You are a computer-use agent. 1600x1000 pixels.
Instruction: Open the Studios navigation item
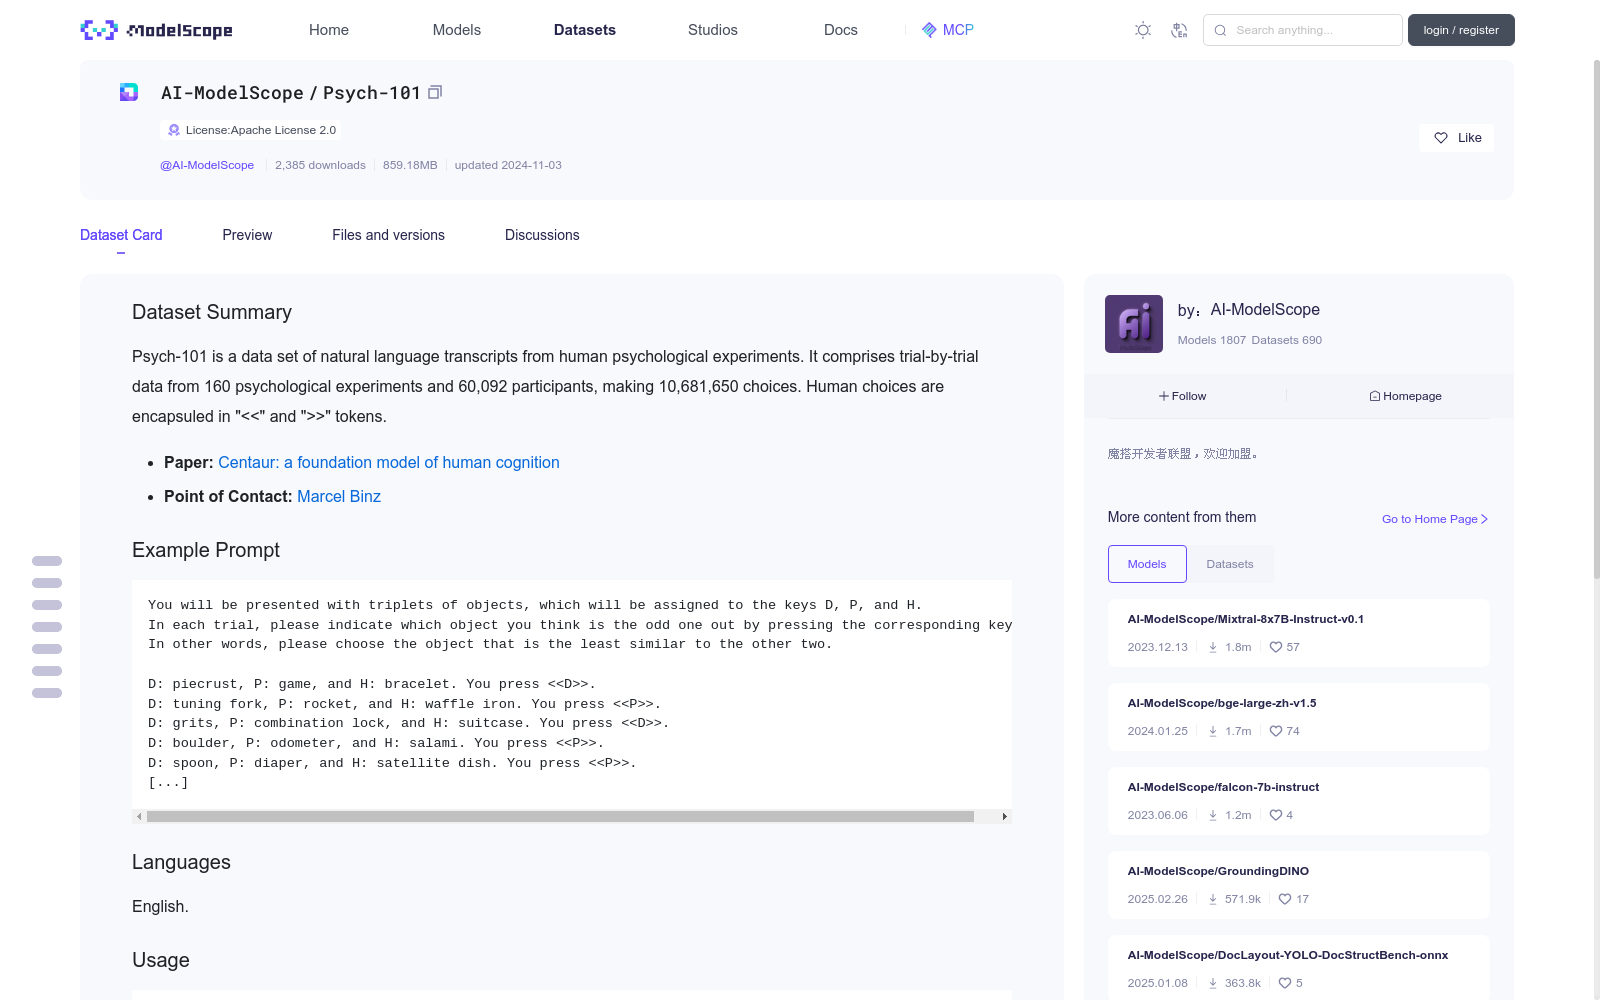(x=713, y=30)
